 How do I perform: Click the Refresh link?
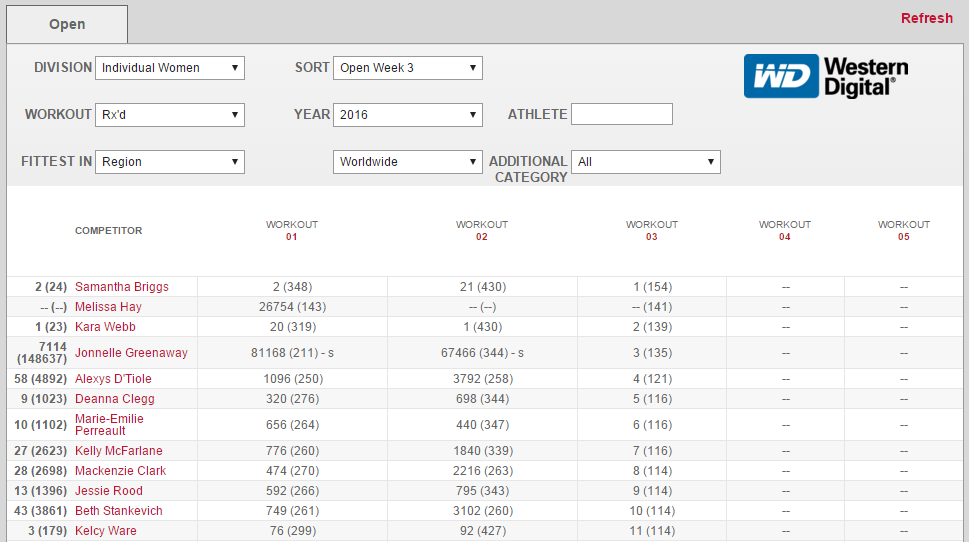pyautogui.click(x=926, y=19)
